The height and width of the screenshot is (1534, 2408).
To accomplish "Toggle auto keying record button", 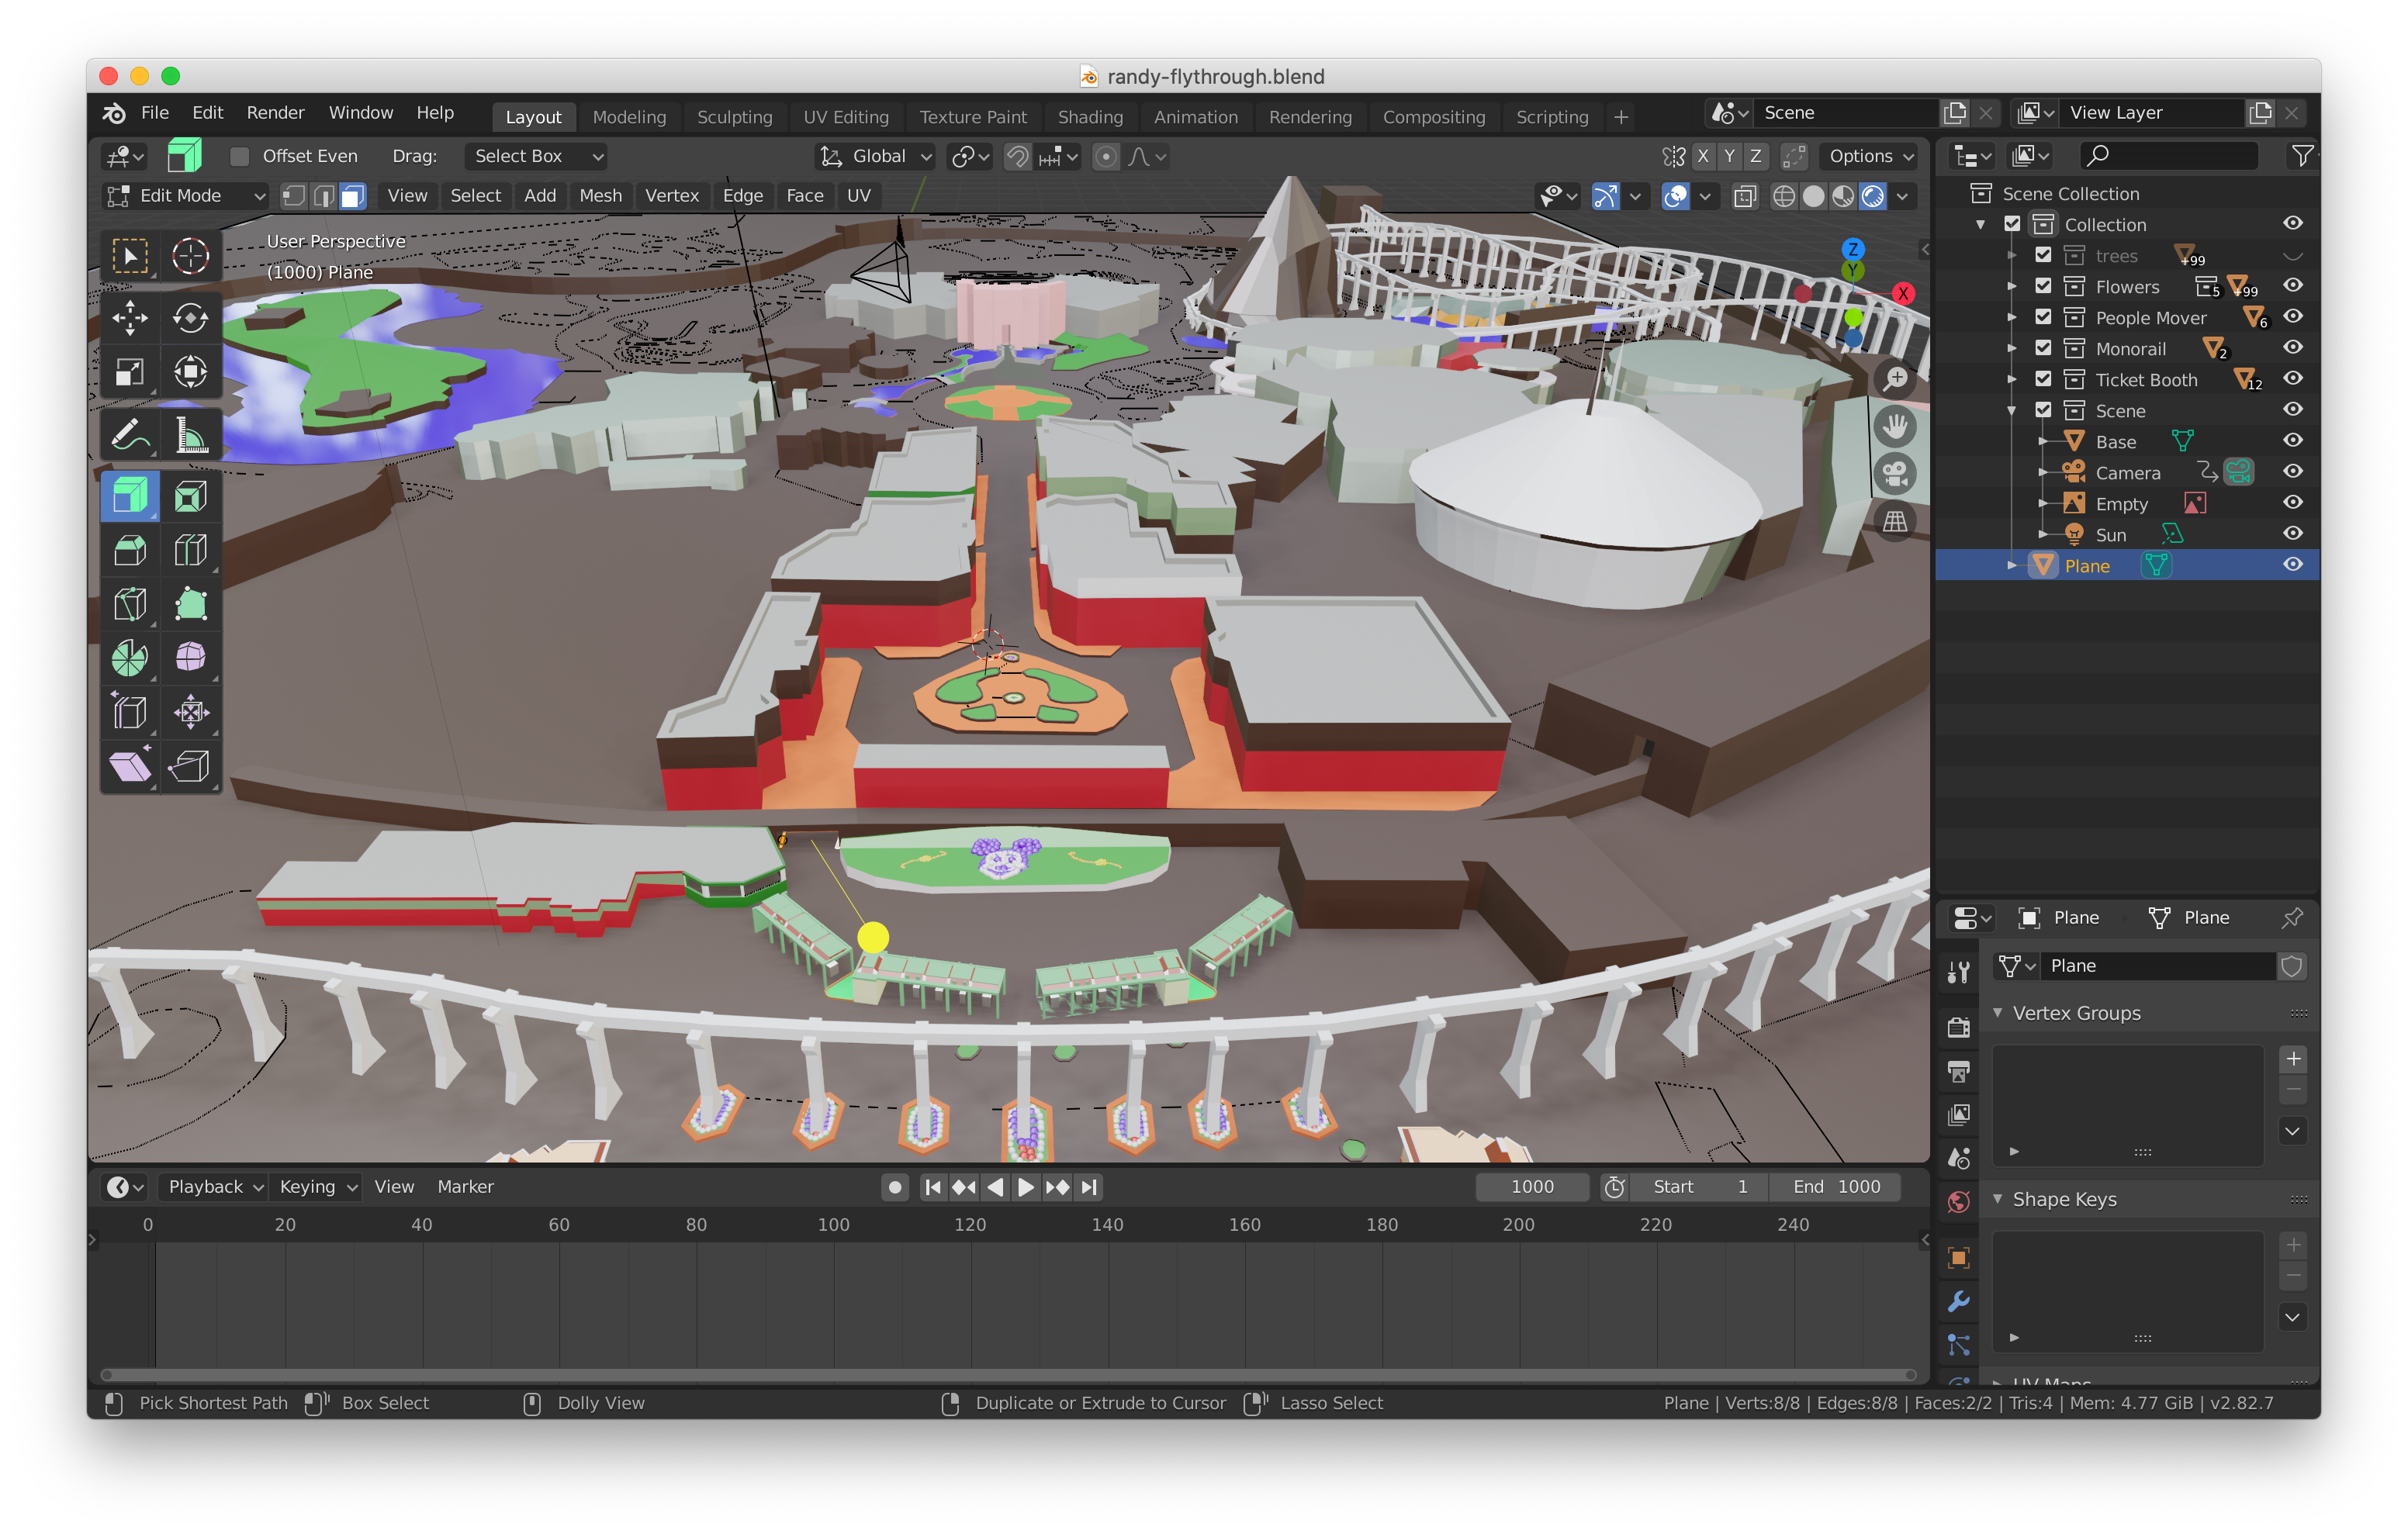I will coord(895,1187).
